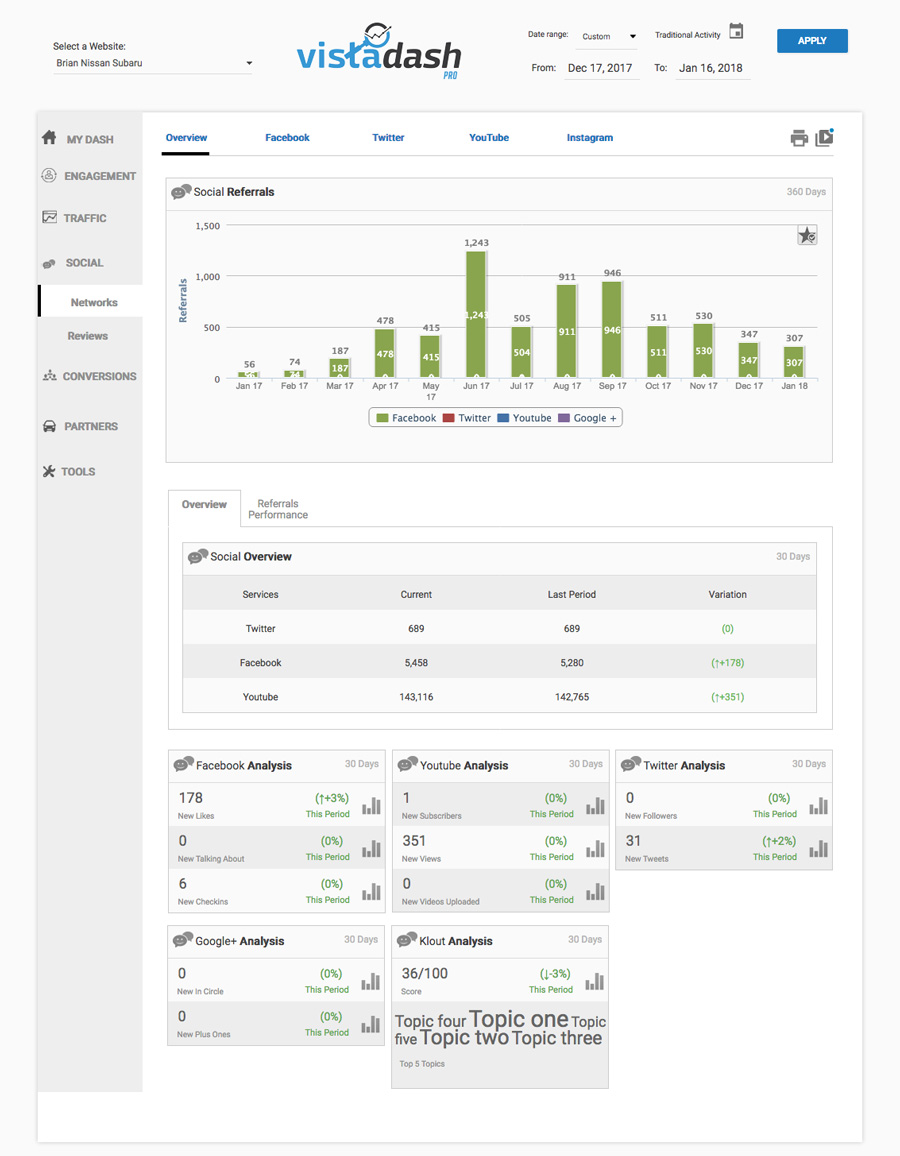Open the video tutorial play icon
Image resolution: width=900 pixels, height=1156 pixels.
click(x=824, y=138)
